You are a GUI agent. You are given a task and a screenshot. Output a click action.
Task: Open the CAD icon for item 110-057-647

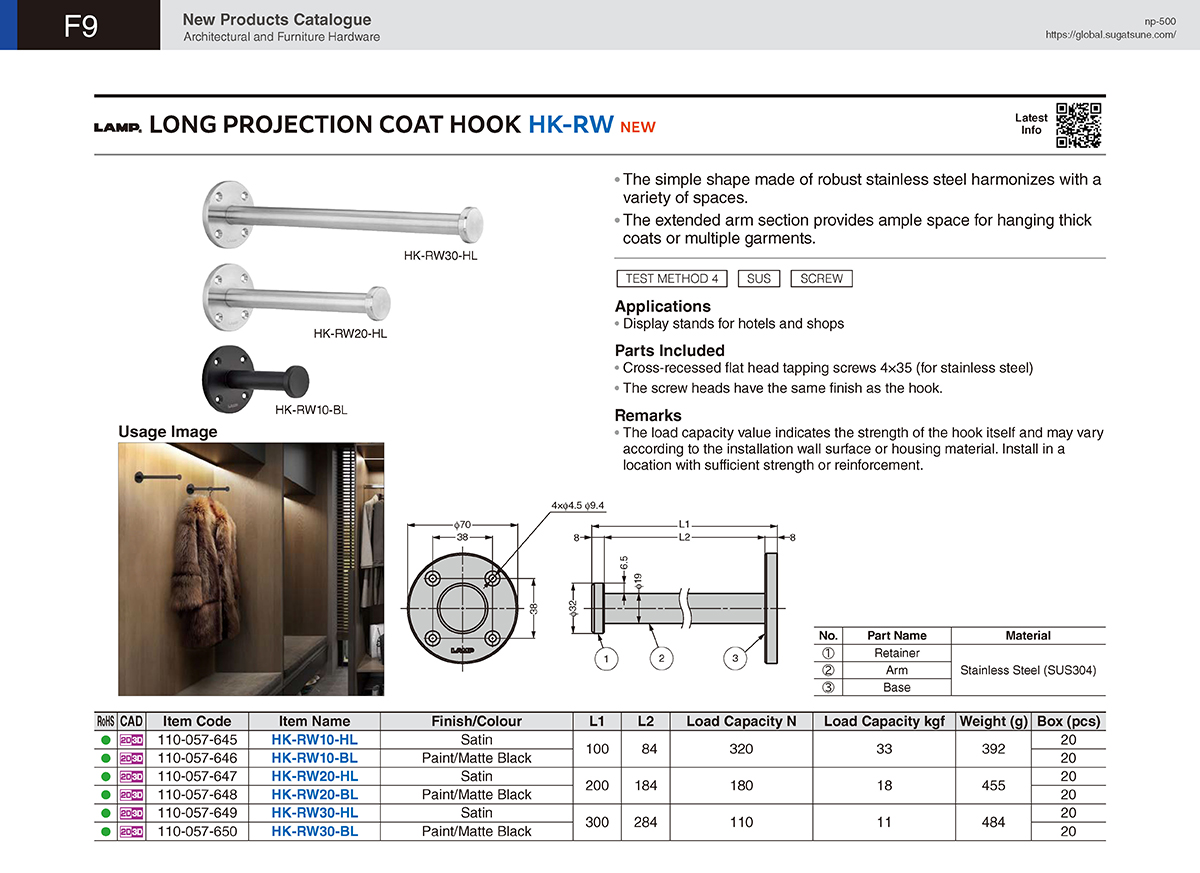coord(131,776)
